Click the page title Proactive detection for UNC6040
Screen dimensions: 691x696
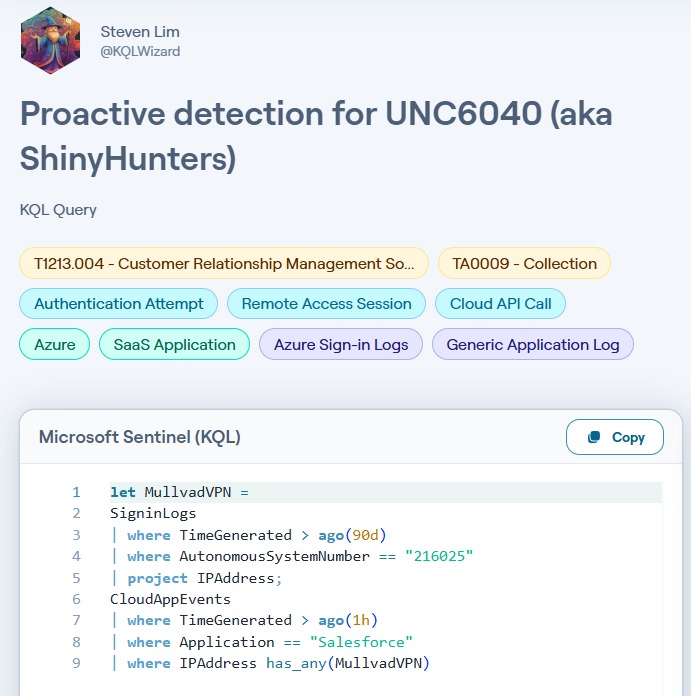point(316,136)
